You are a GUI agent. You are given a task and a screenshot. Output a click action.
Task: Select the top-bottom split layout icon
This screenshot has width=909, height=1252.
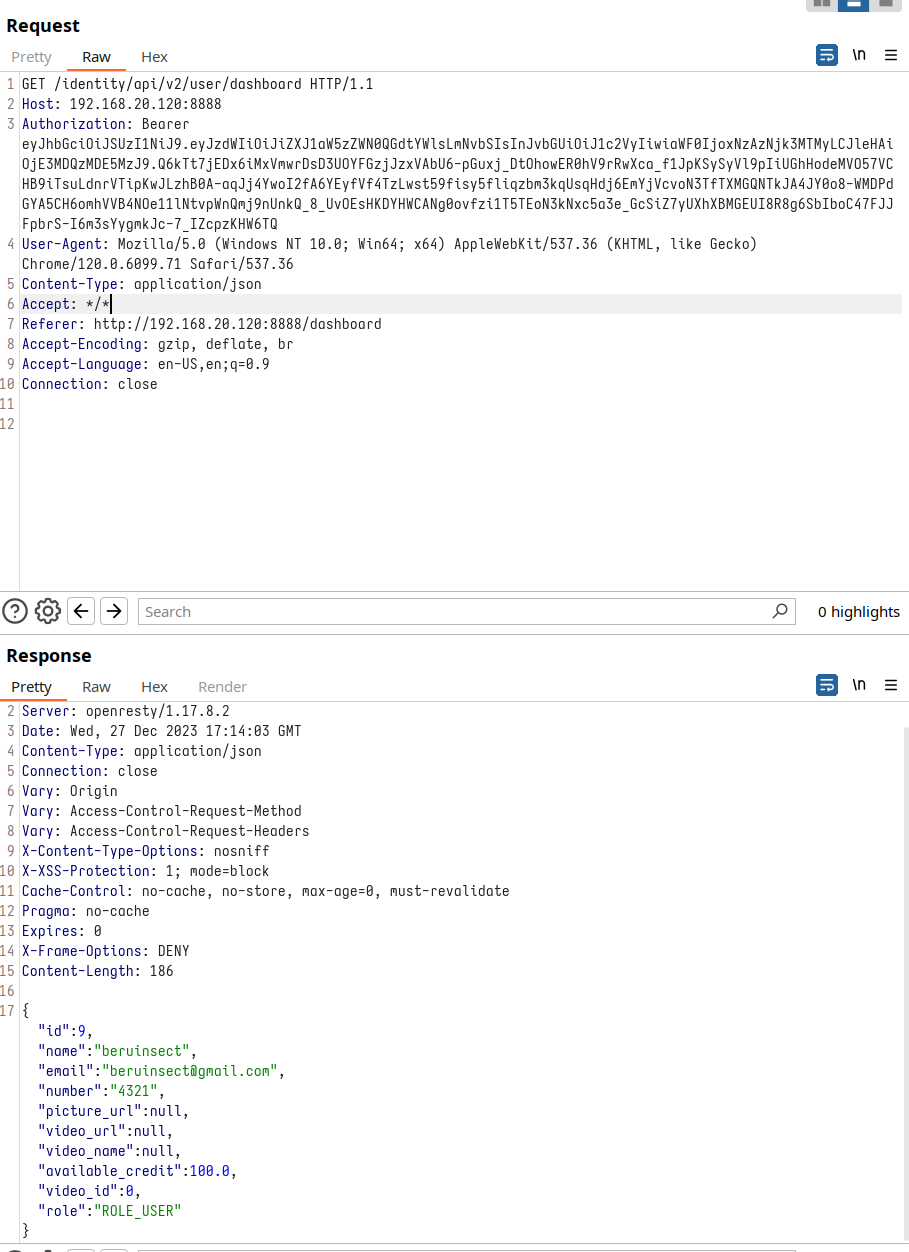(853, 4)
